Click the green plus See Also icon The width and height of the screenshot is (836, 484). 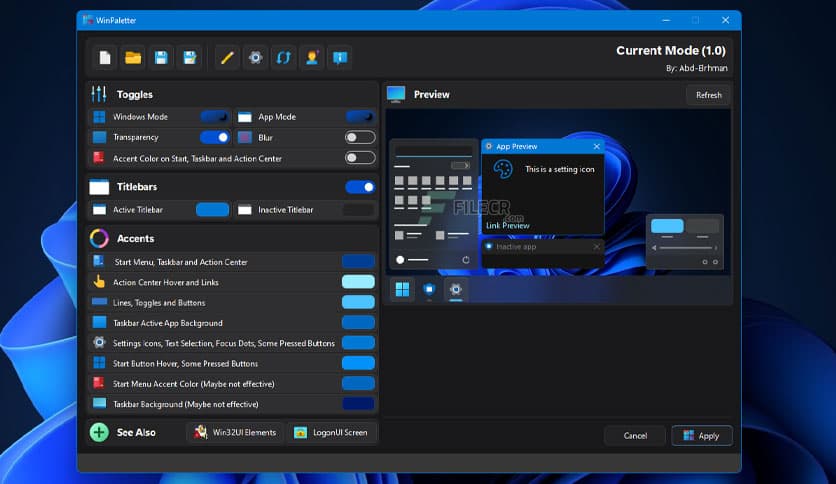click(x=99, y=432)
